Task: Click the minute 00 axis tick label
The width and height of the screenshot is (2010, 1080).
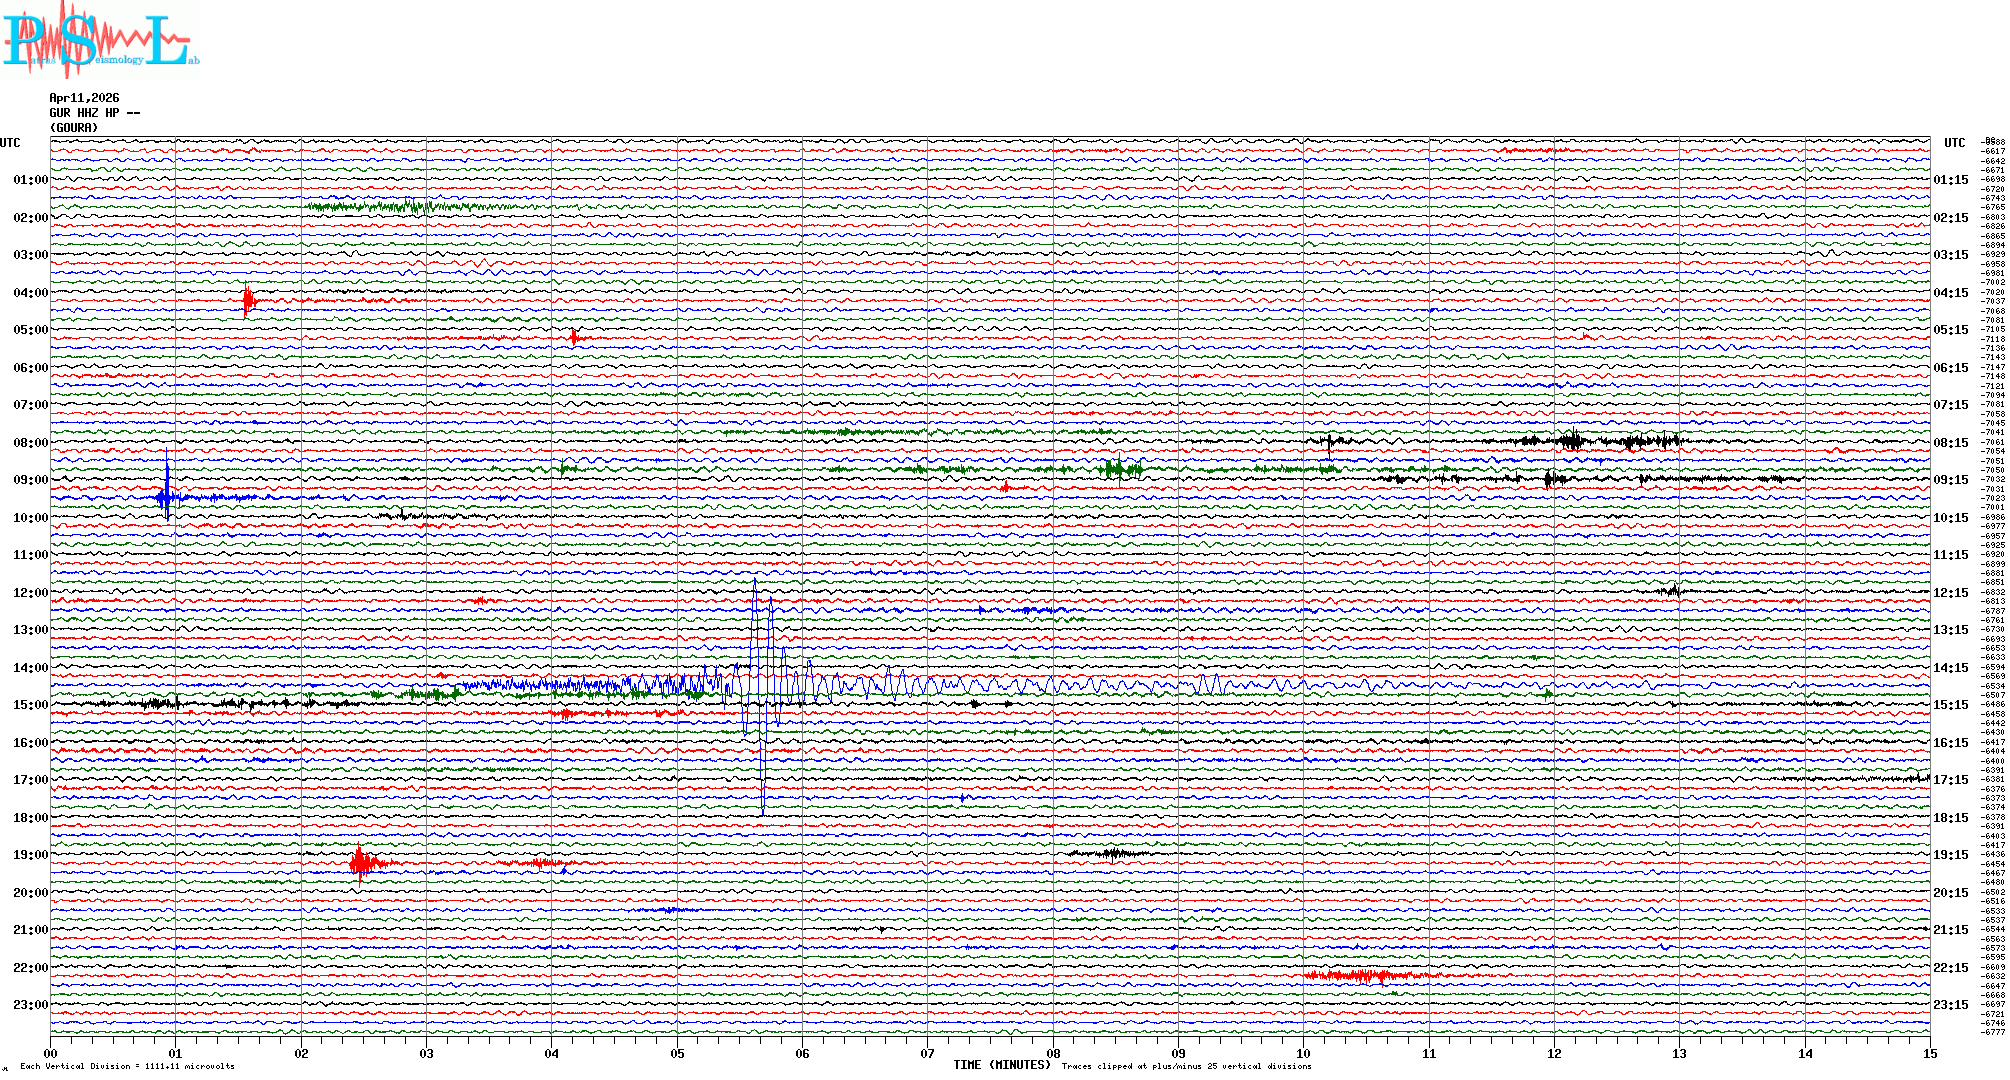Action: (x=51, y=1053)
